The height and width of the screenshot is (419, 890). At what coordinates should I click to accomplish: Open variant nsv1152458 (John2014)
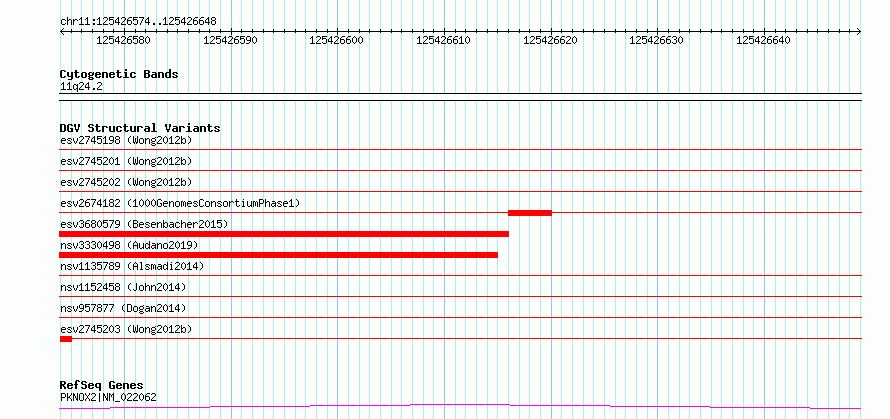coord(123,287)
